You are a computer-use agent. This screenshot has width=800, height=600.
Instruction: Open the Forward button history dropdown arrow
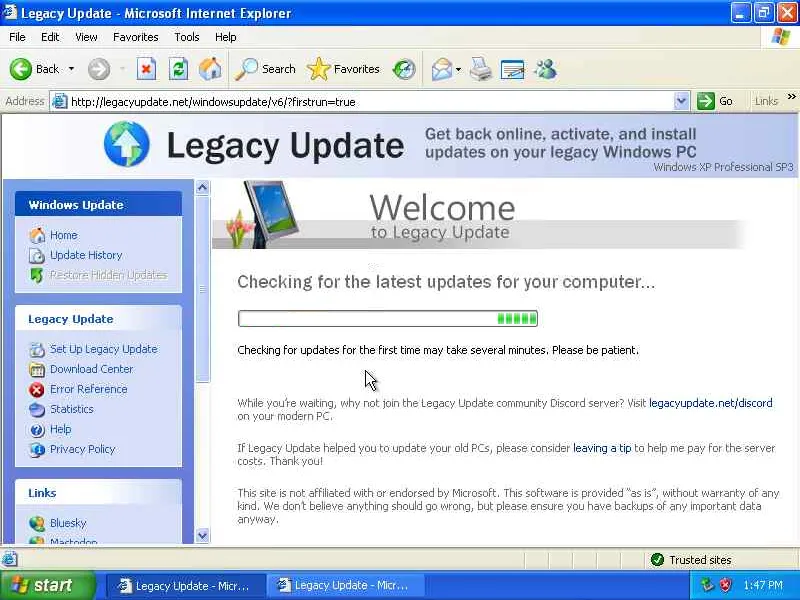pyautogui.click(x=122, y=69)
